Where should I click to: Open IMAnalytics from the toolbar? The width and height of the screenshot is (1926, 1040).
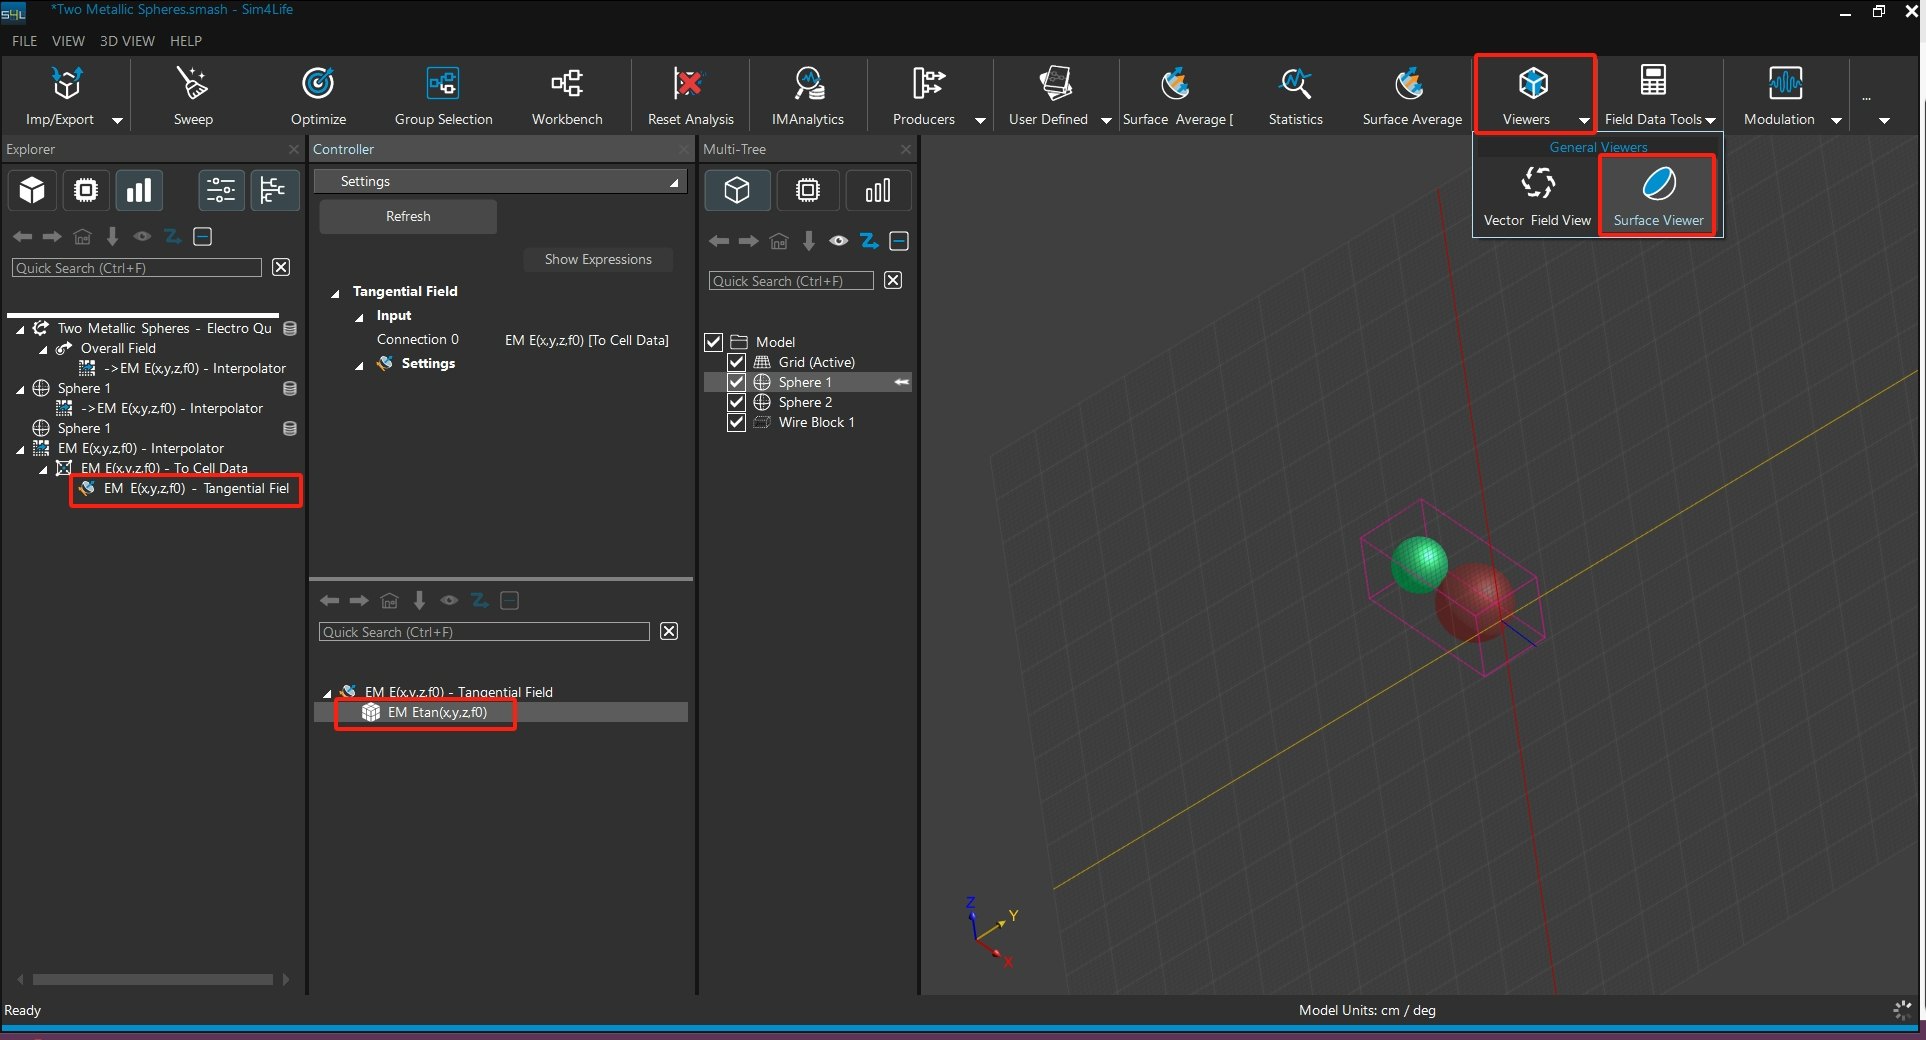pyautogui.click(x=807, y=85)
